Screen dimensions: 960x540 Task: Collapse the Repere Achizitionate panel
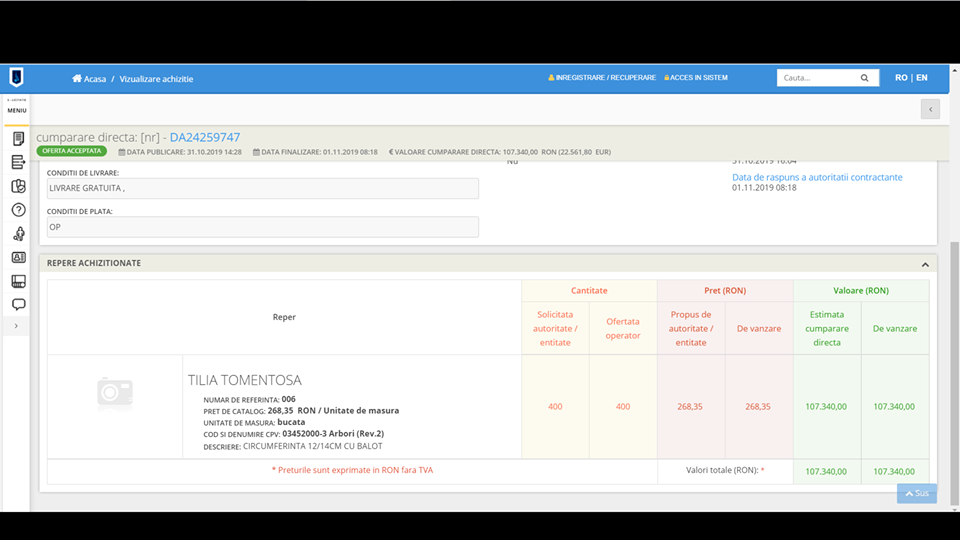[x=925, y=264]
